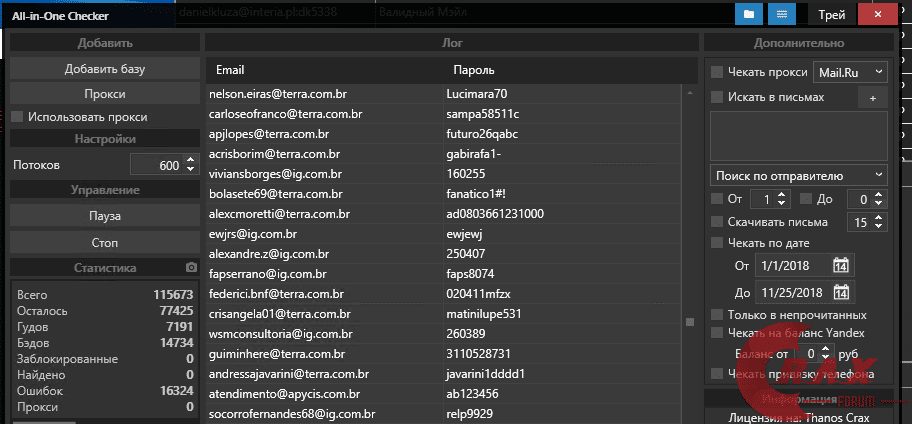Screen dimensions: 912x424
Task: Open the Прокси button
Action: click(x=105, y=94)
